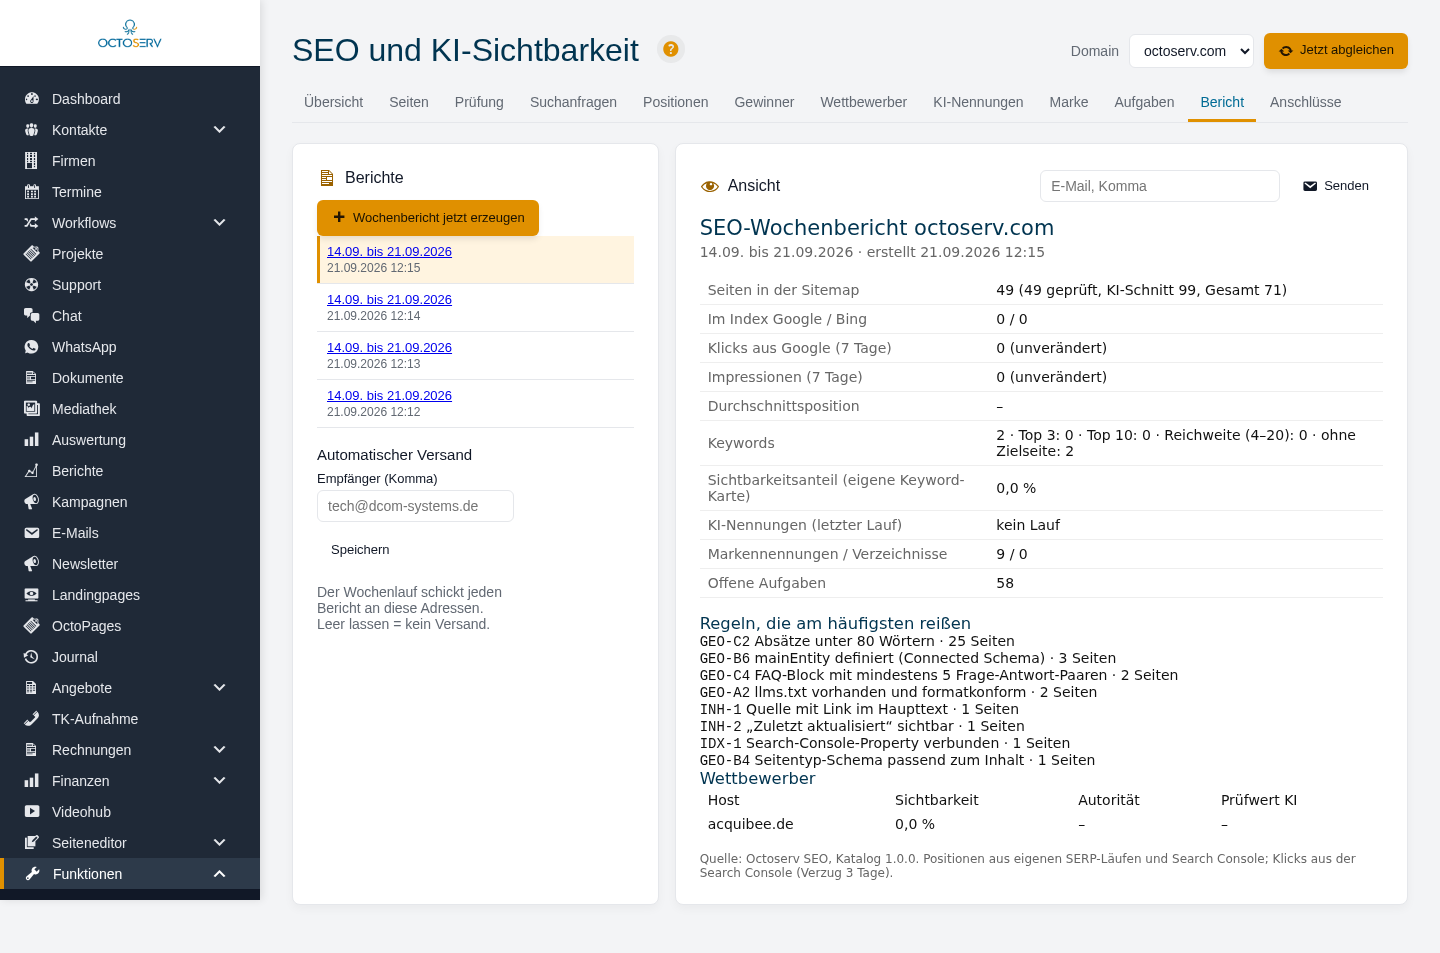Expand the Seiteneditor submenu chevron
The width and height of the screenshot is (1440, 953).
coord(220,843)
